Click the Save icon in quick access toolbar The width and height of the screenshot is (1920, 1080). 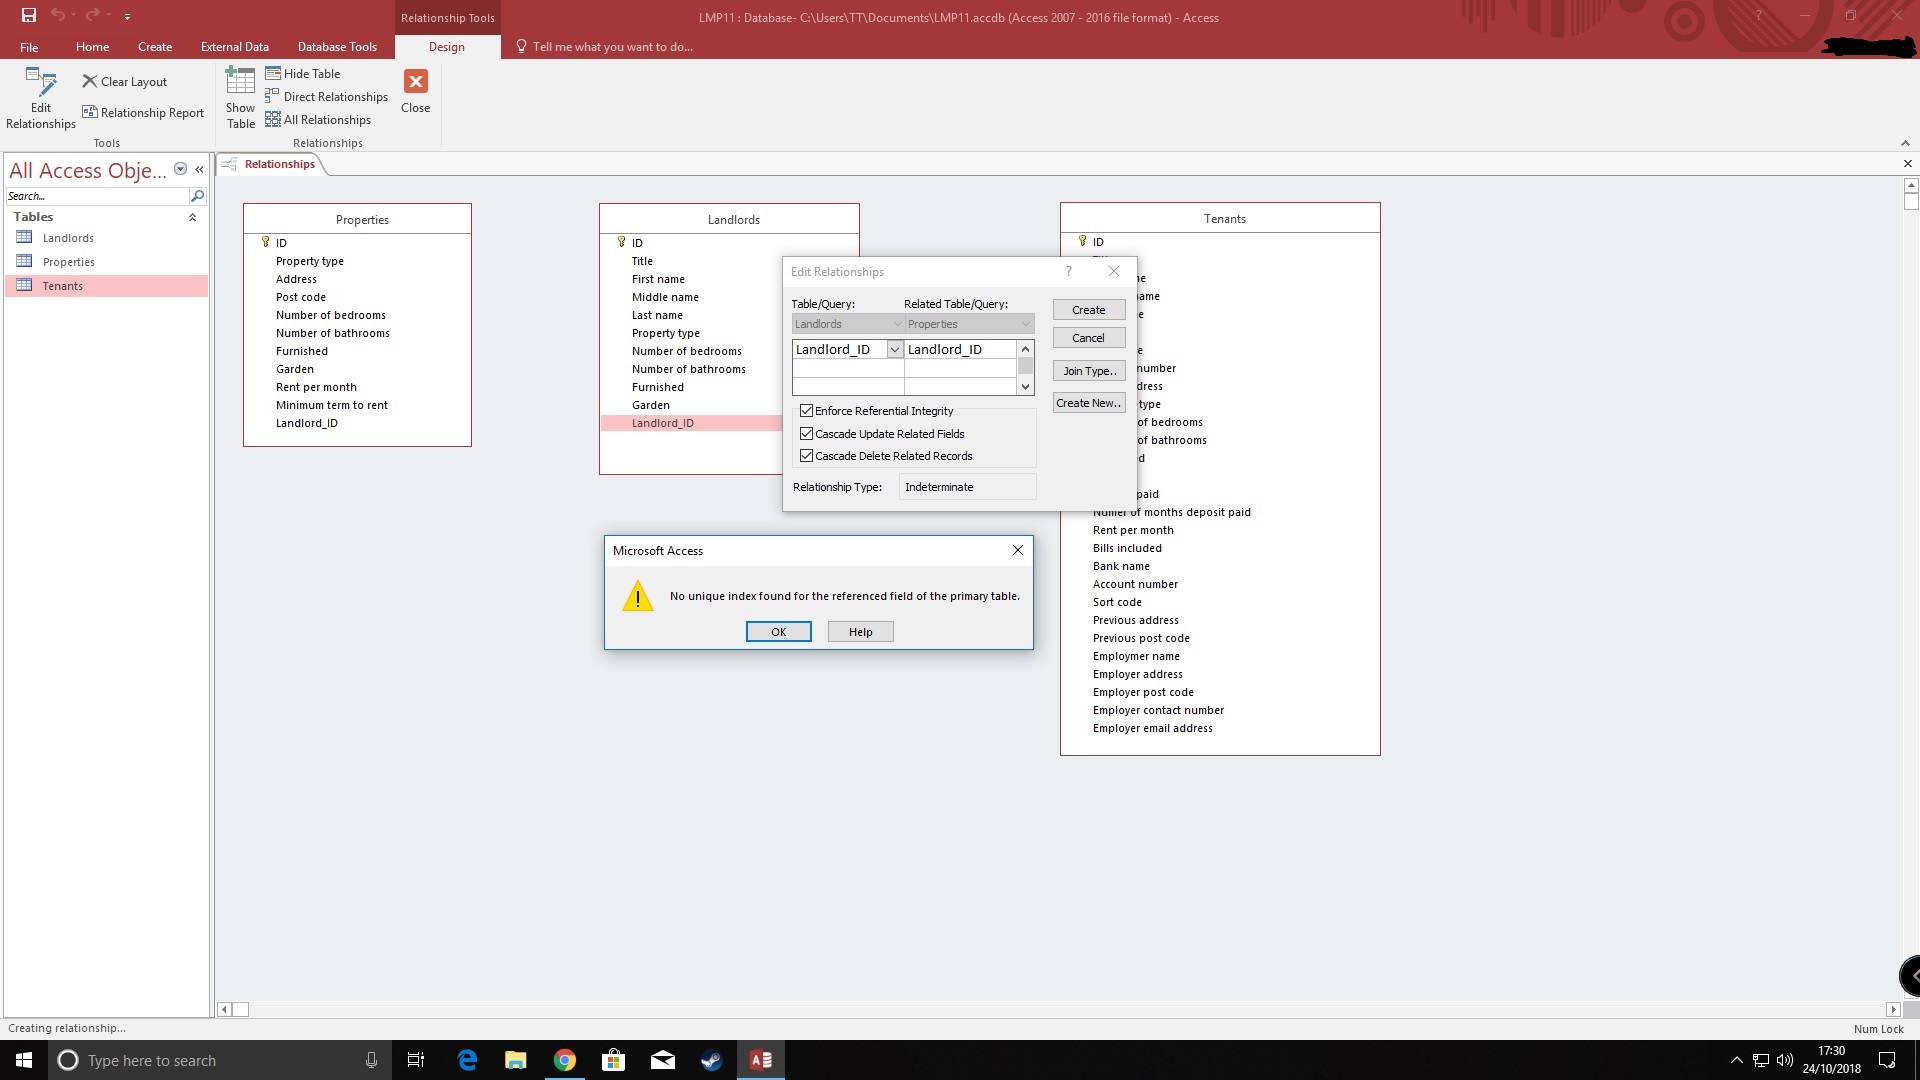tap(29, 15)
